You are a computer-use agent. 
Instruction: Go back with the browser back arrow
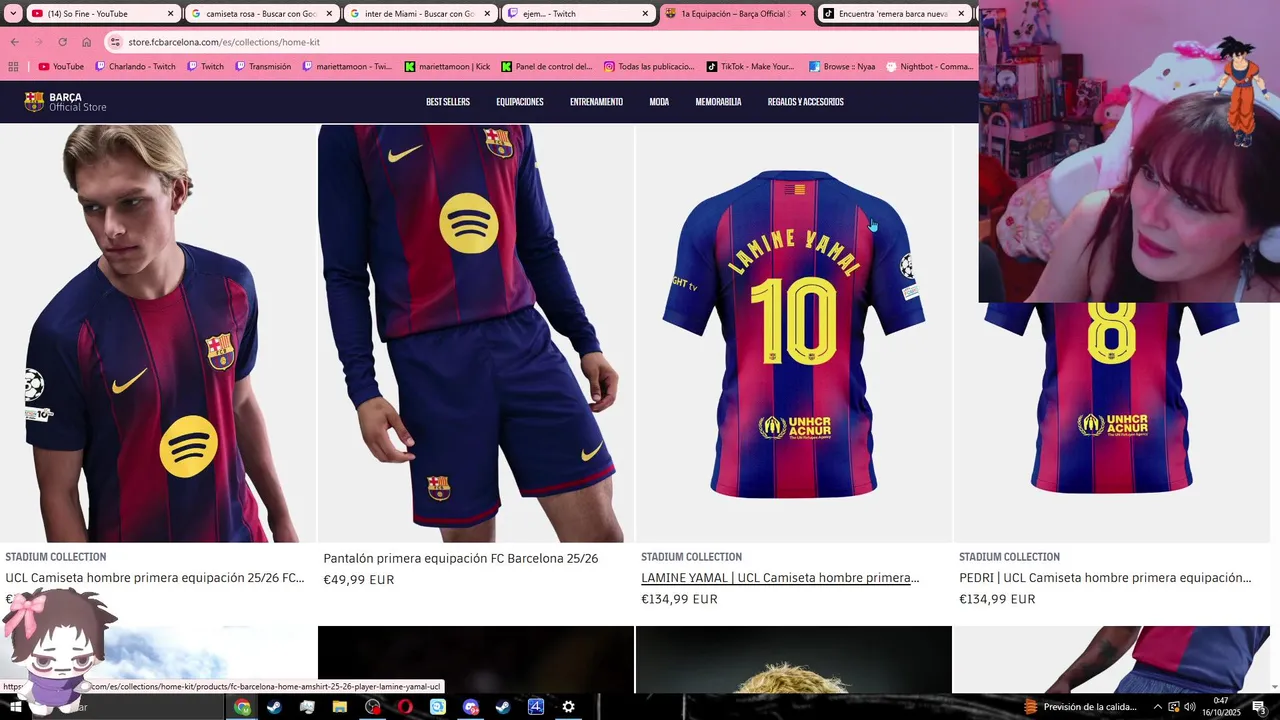(14, 42)
